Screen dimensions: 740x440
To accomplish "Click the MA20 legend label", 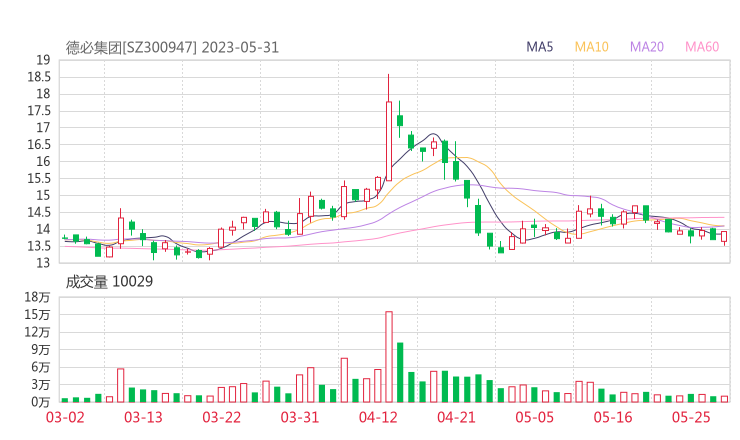I will [647, 47].
